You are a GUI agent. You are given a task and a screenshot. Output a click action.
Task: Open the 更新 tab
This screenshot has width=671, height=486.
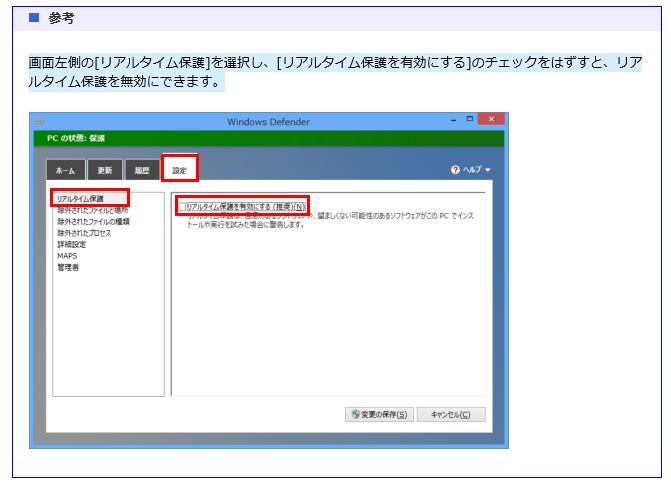(105, 170)
